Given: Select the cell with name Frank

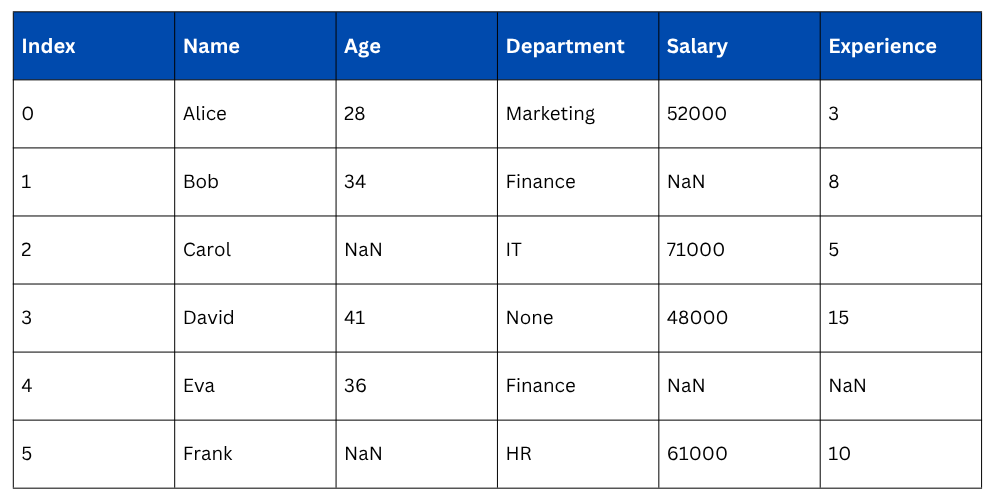Looking at the screenshot, I should 207,454.
